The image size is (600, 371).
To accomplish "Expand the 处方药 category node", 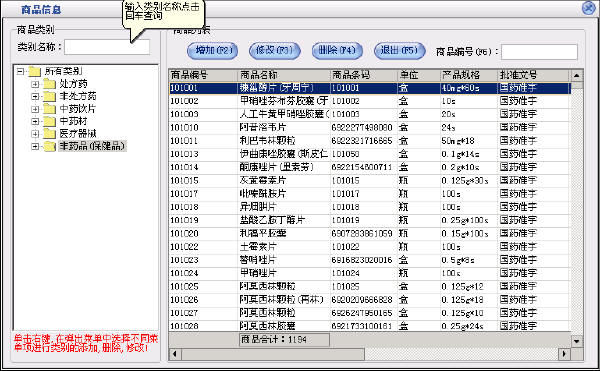I will click(35, 84).
